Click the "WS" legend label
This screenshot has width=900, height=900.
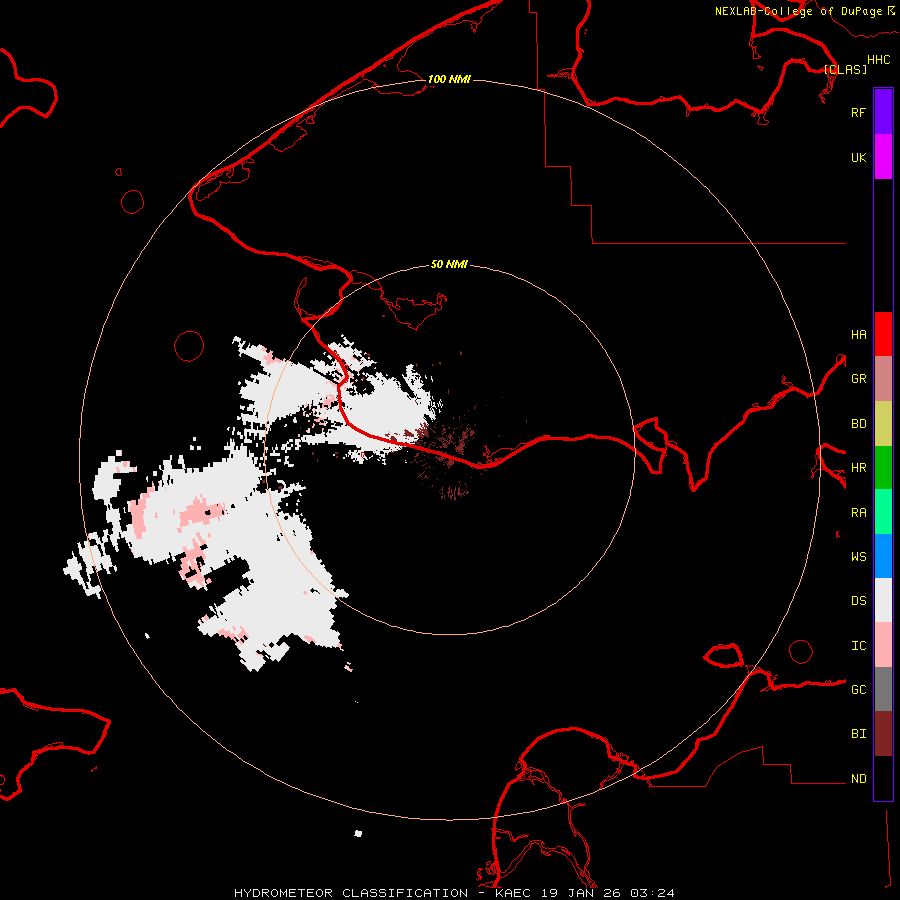point(858,557)
